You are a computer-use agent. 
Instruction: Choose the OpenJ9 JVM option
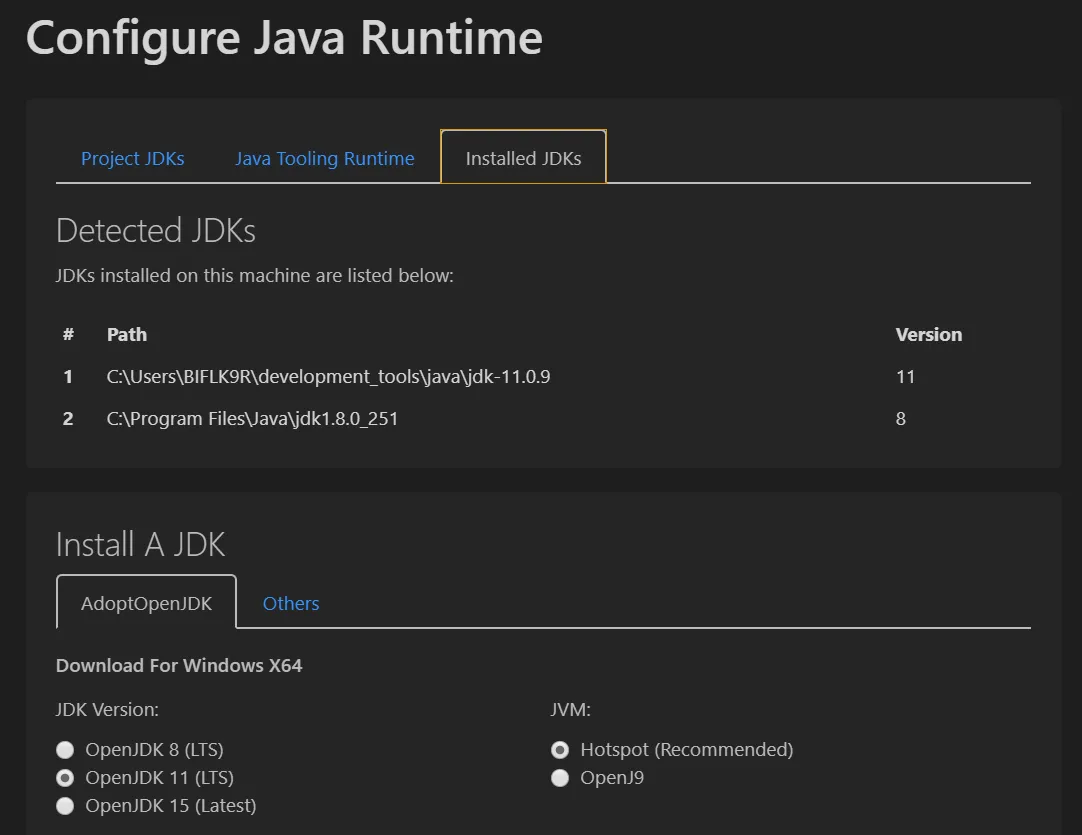[x=561, y=778]
